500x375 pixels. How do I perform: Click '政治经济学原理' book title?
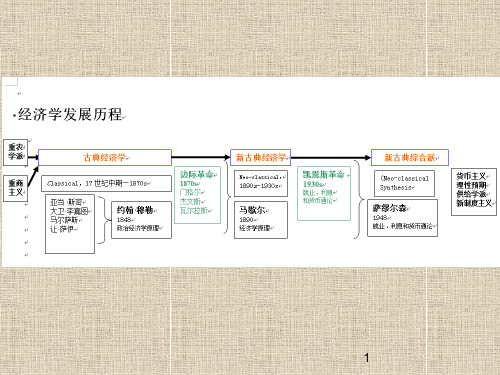pos(138,228)
